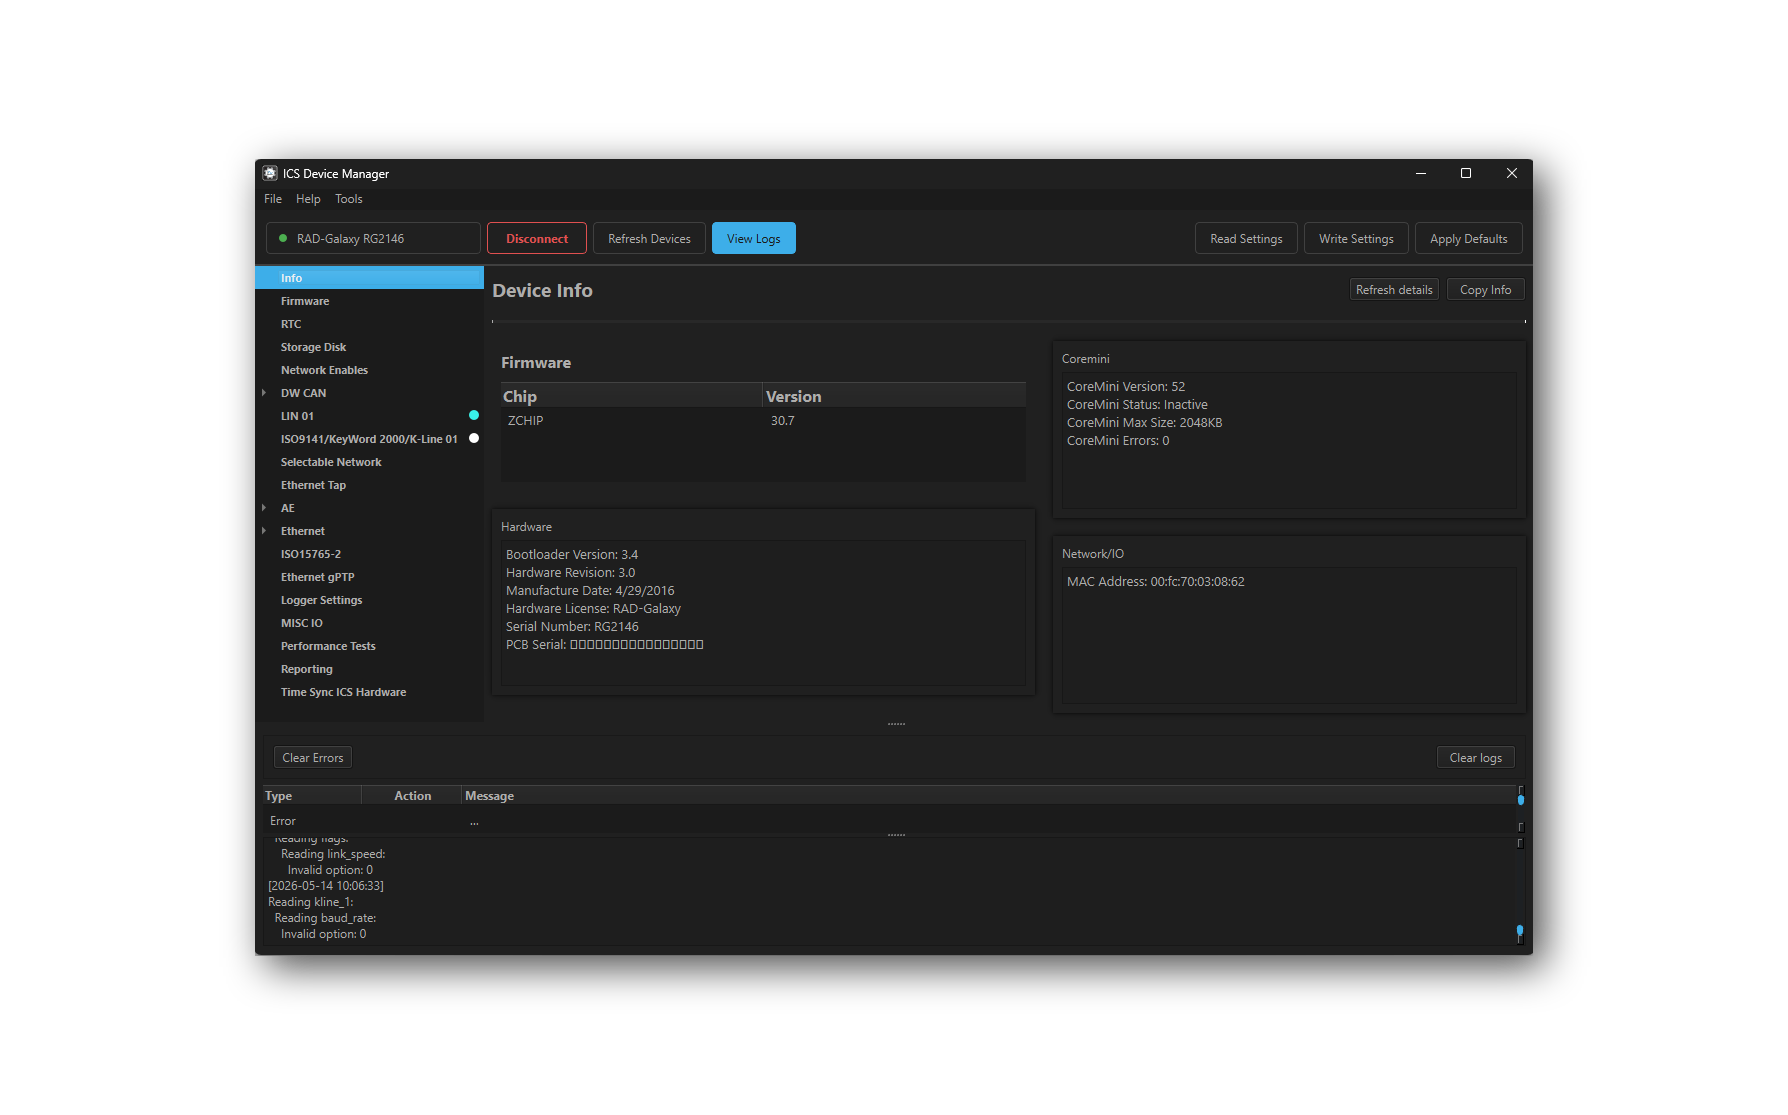Viewport: 1788px width, 1115px height.
Task: Toggle the View Logs button
Action: 753,238
